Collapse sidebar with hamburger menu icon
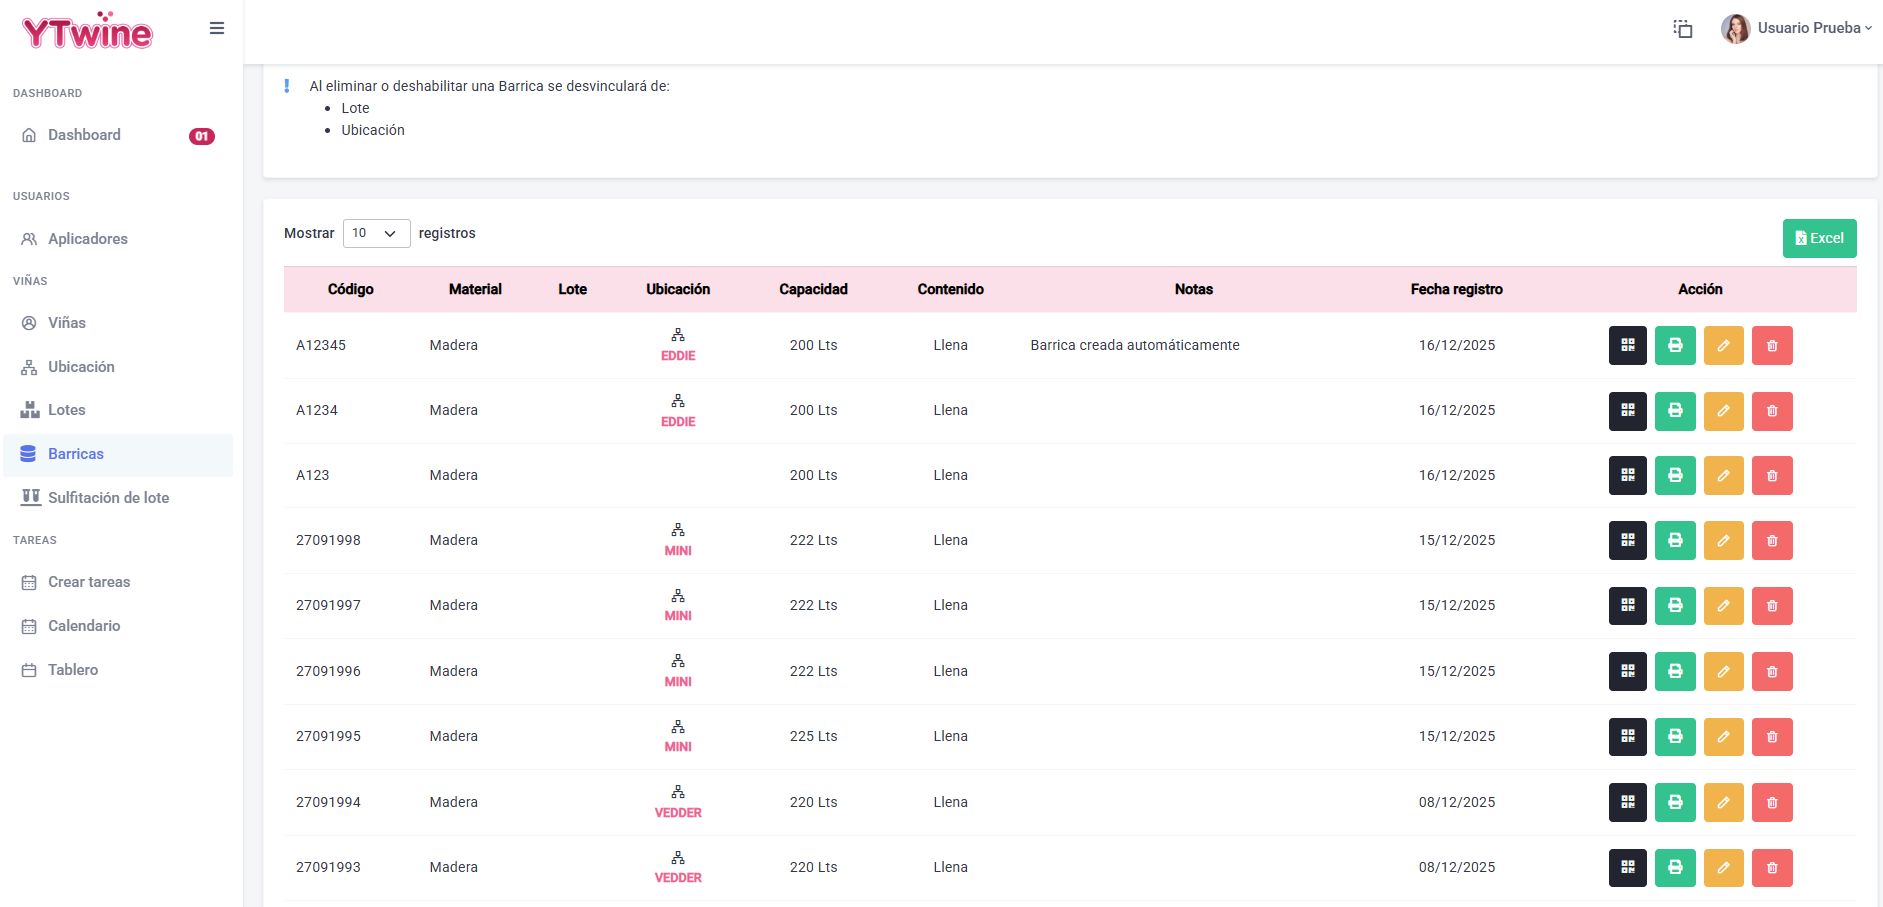This screenshot has width=1883, height=907. [216, 28]
